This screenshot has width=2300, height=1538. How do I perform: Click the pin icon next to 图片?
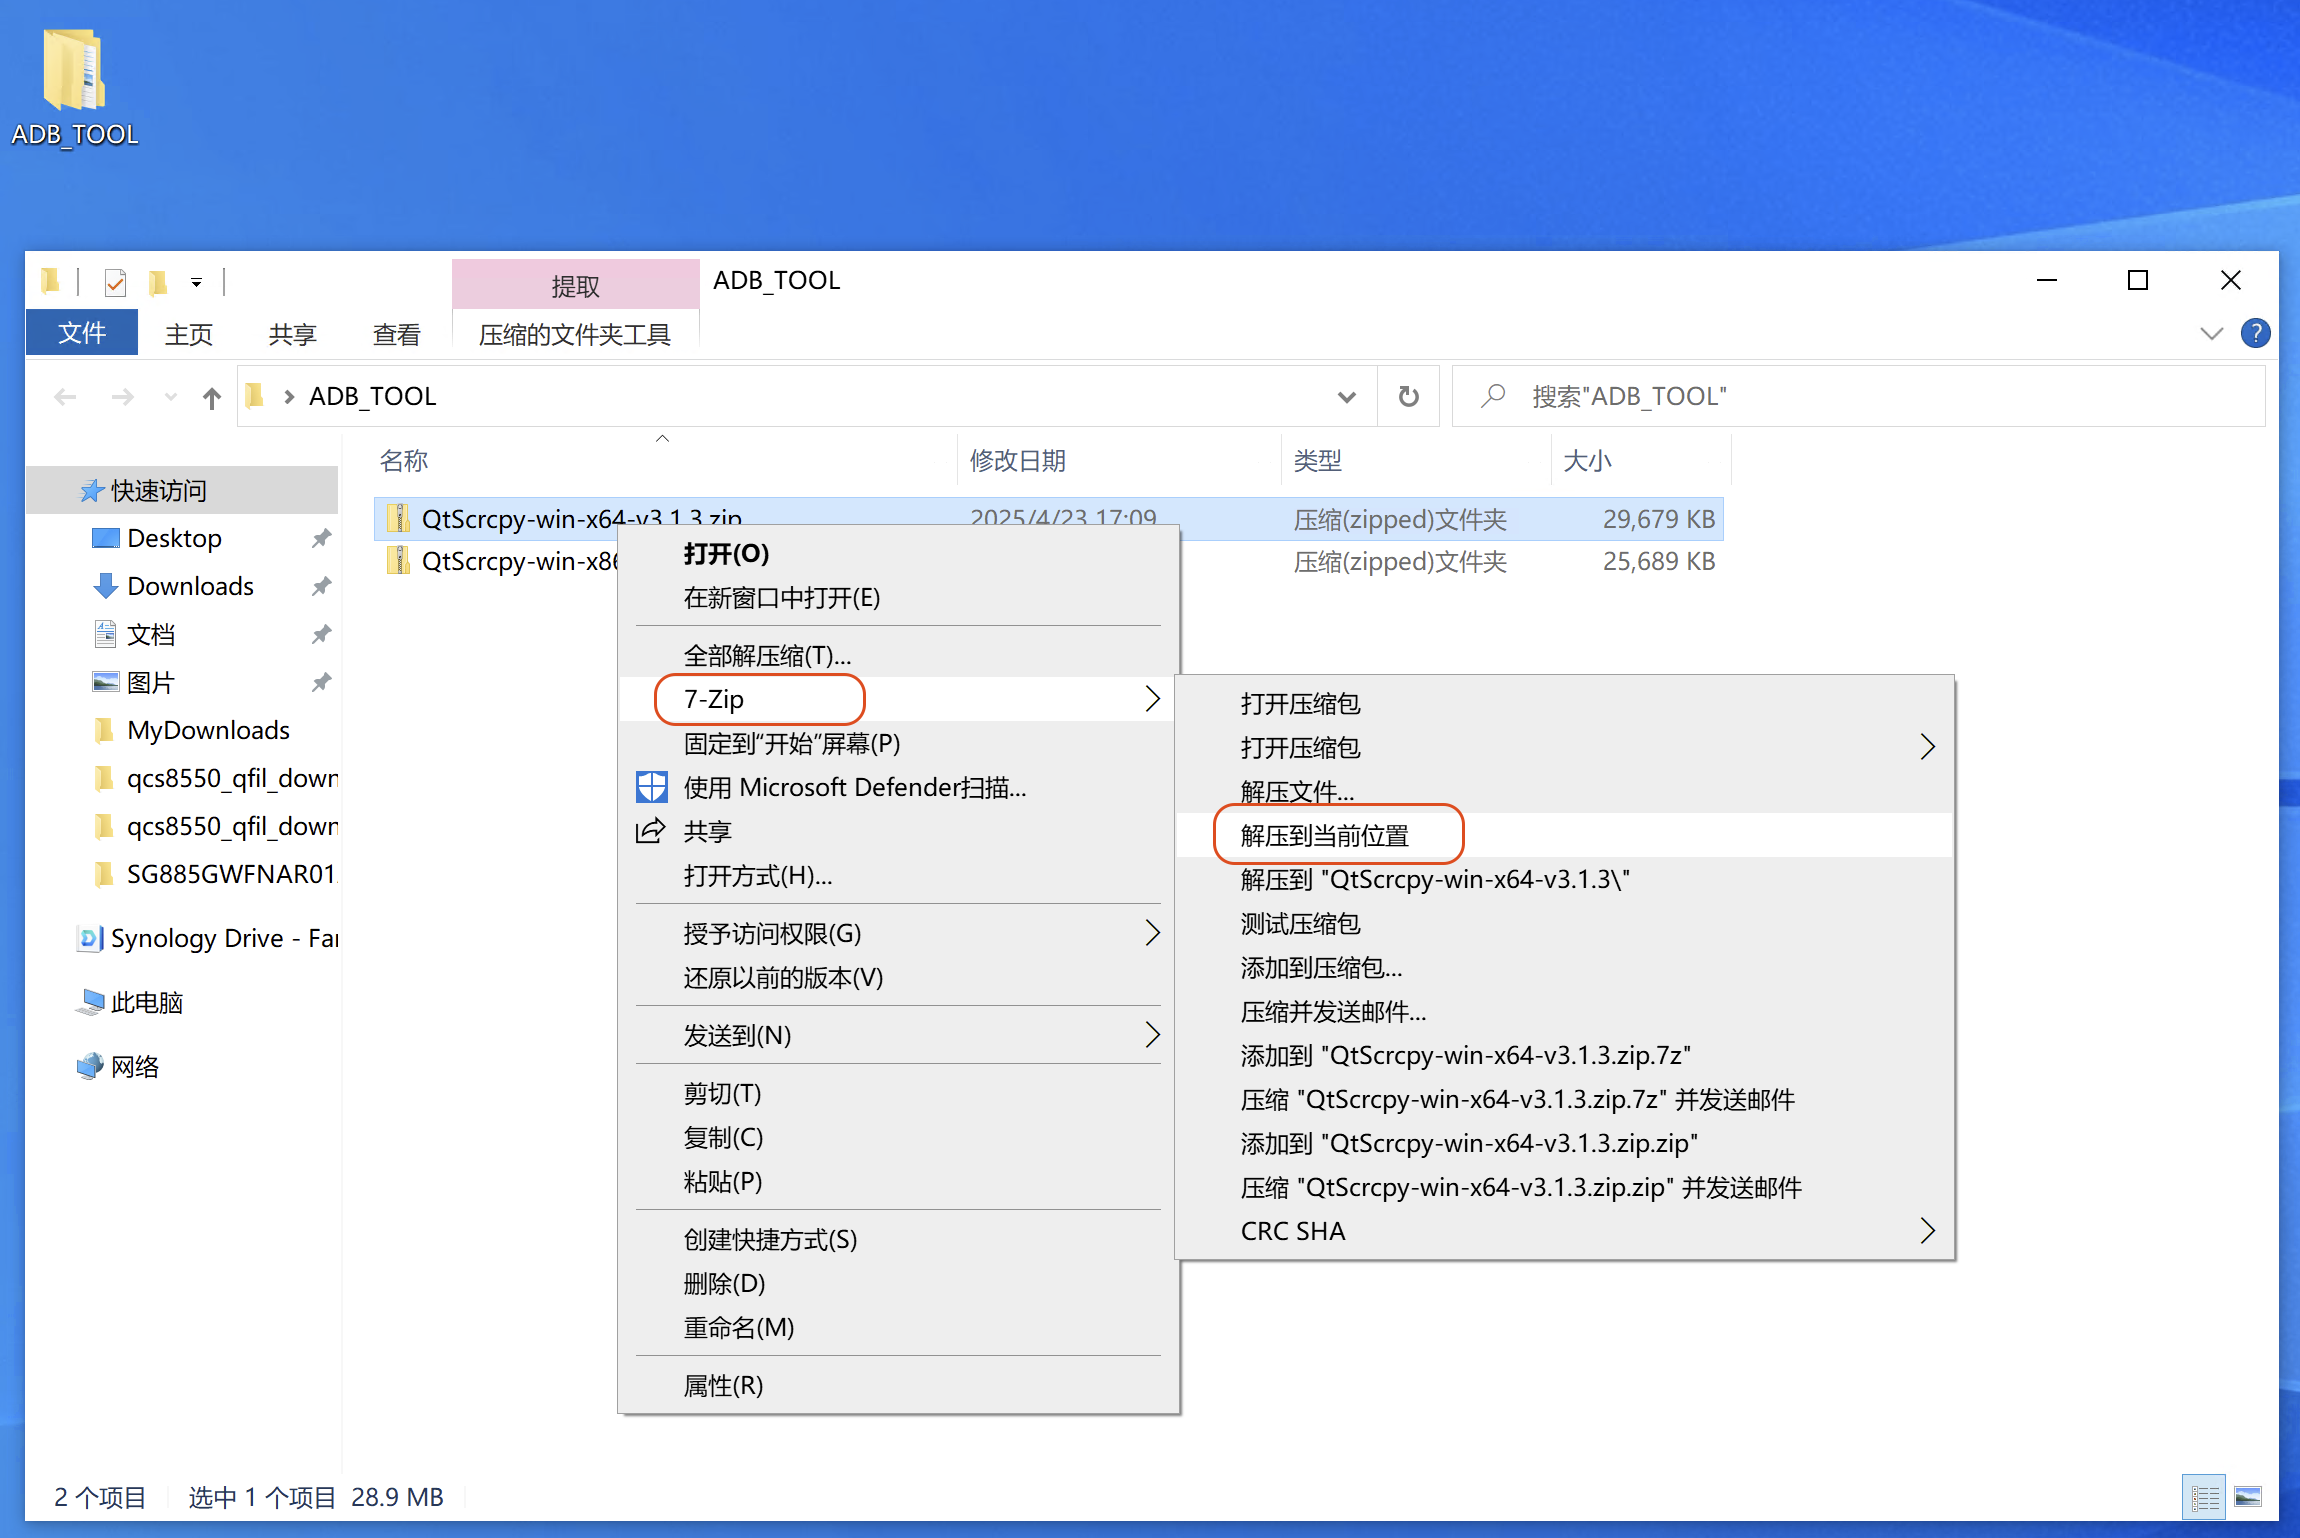pos(320,683)
